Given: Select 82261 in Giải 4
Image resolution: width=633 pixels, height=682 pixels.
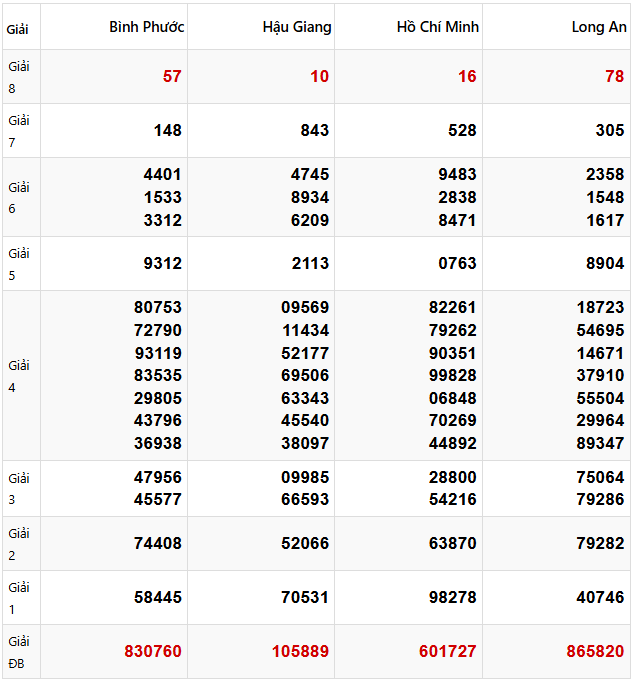Looking at the screenshot, I should (453, 308).
